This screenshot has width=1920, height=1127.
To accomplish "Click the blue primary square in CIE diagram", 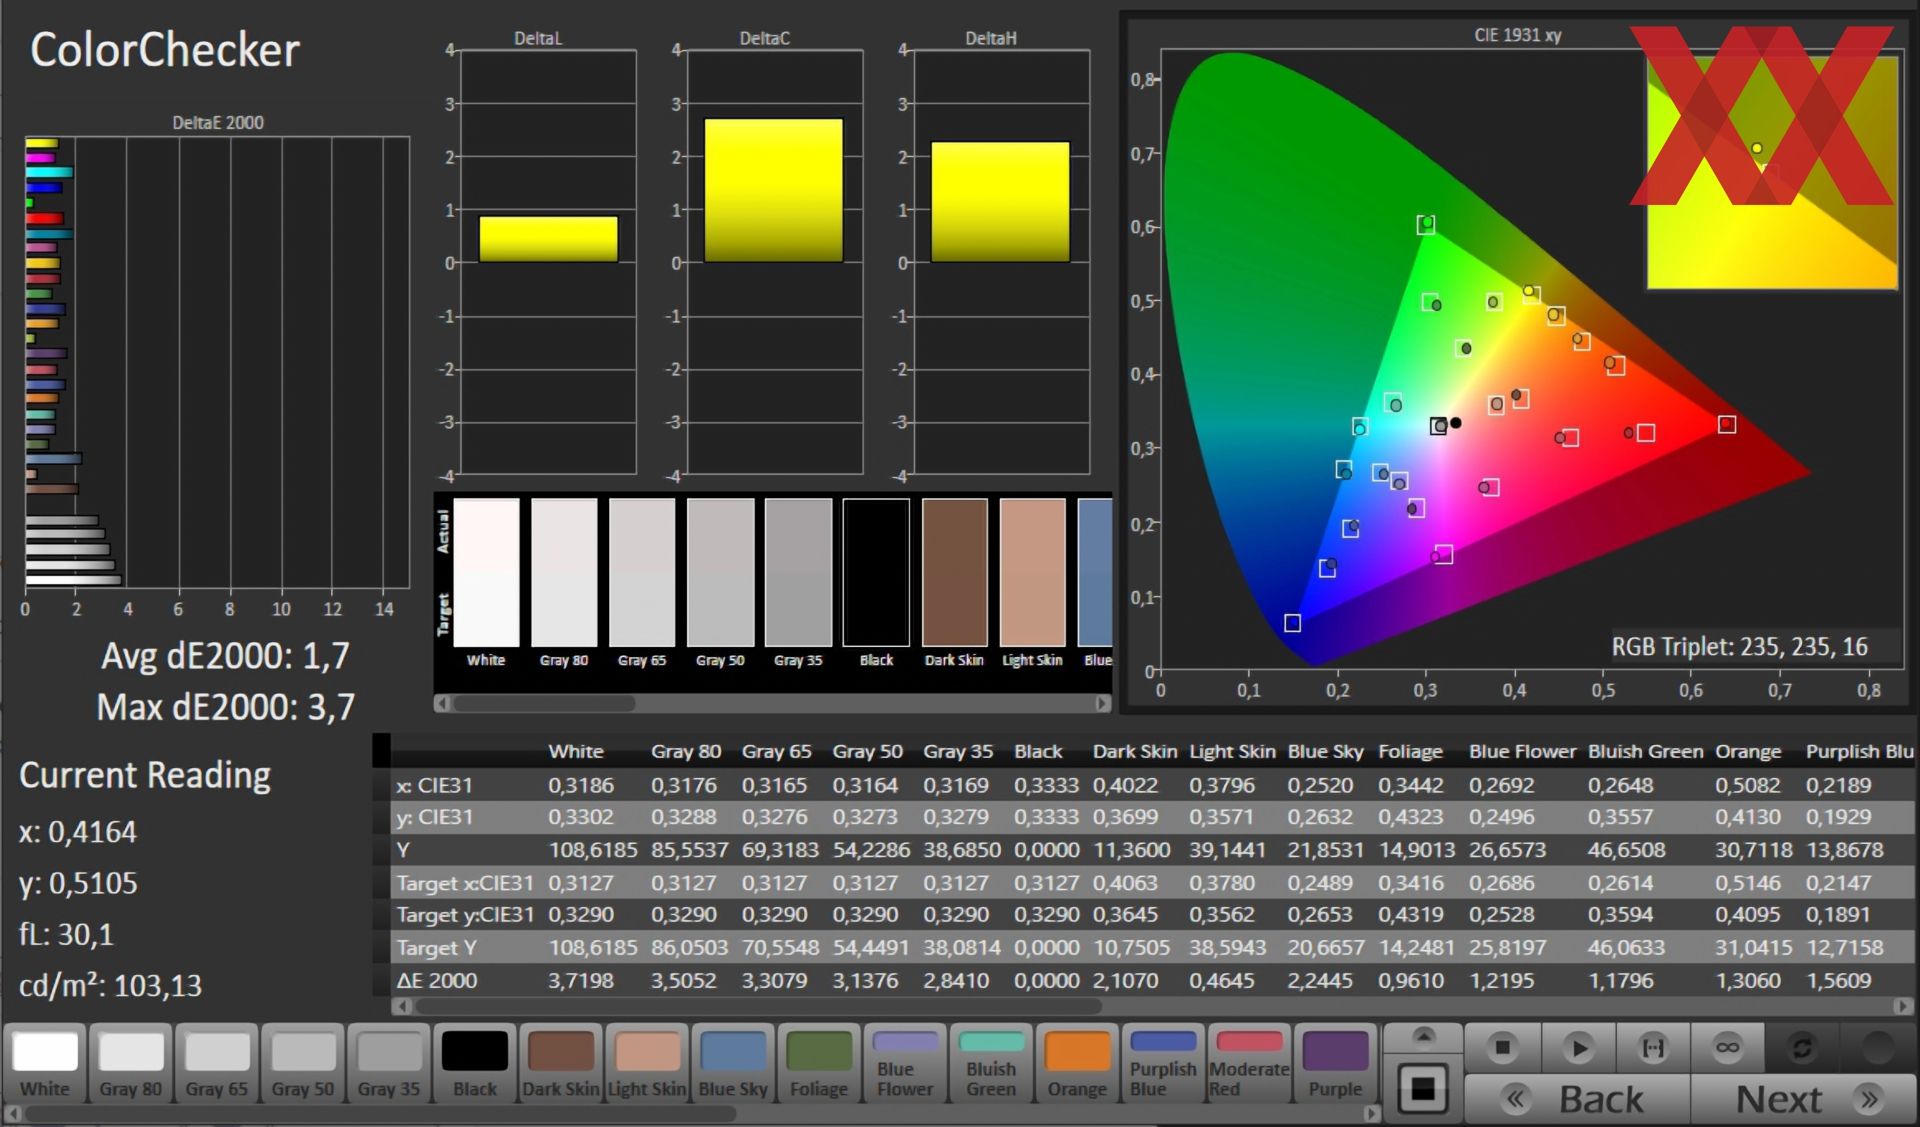I will click(1292, 623).
